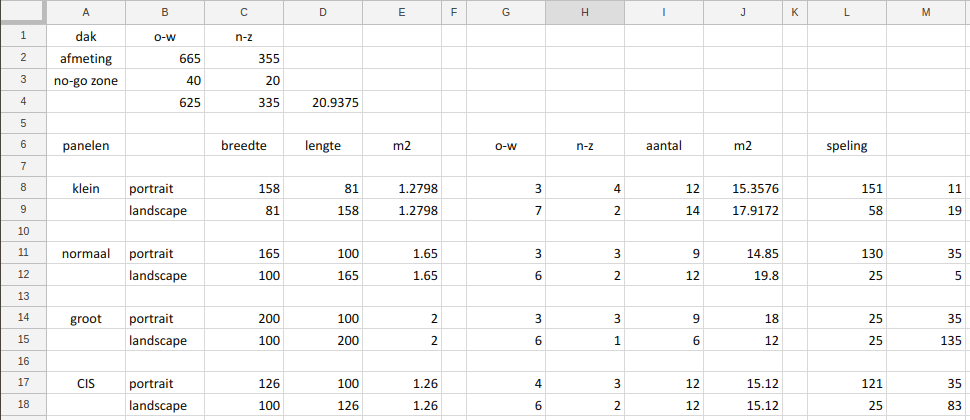Click the narrow column F header
970x420 pixels.
(x=454, y=12)
